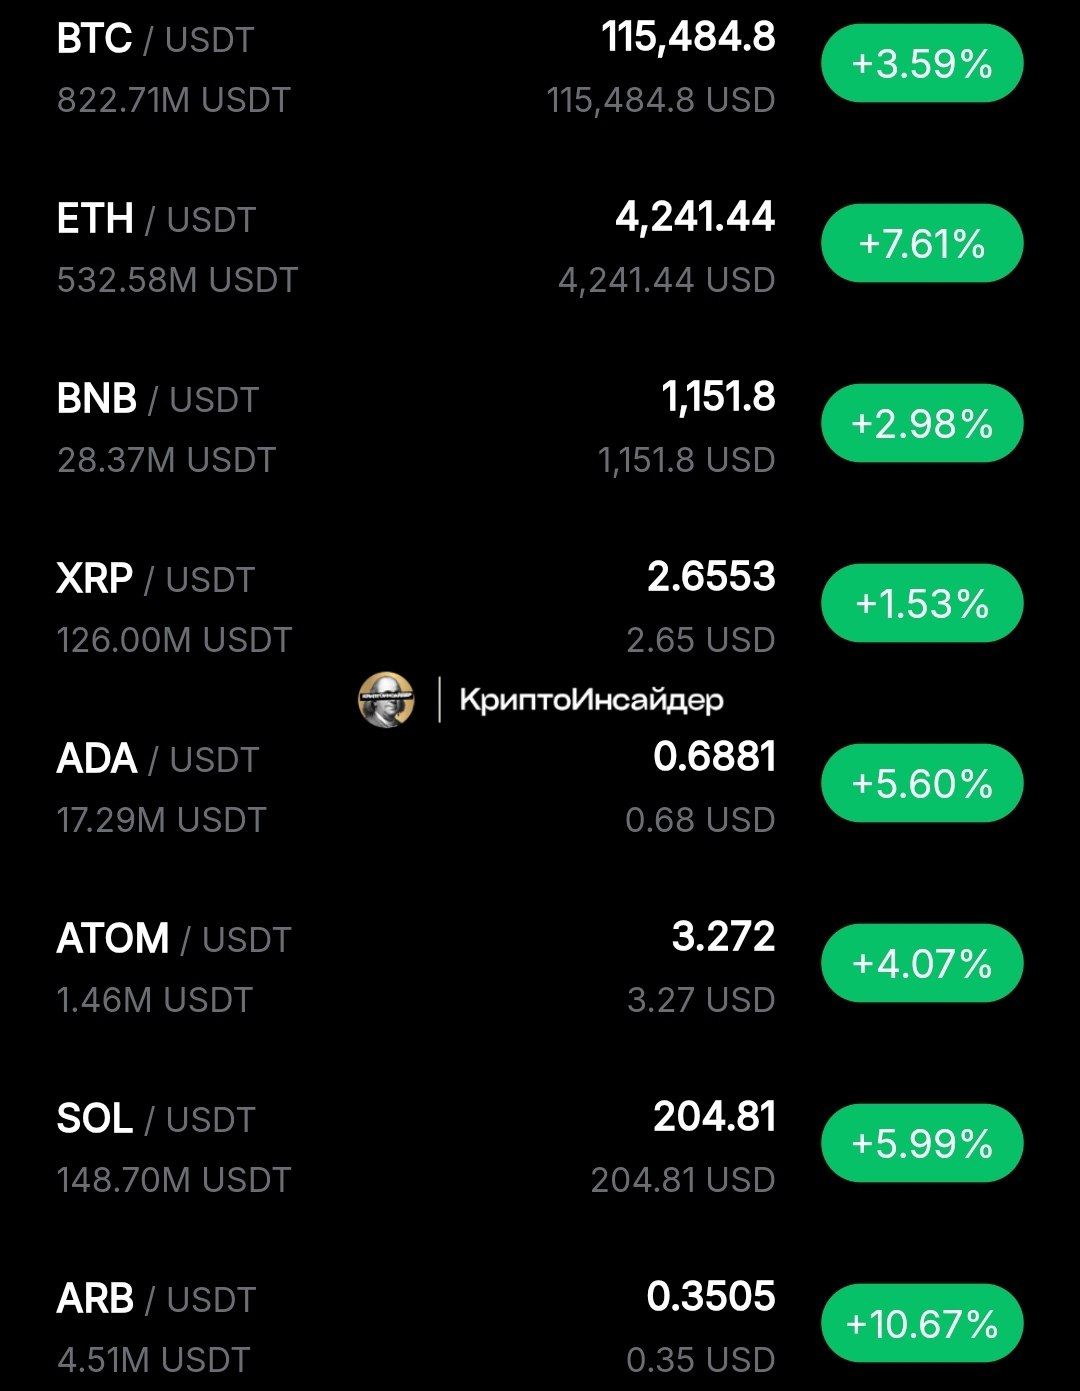Click the BTC price 115,484.8

coord(688,38)
